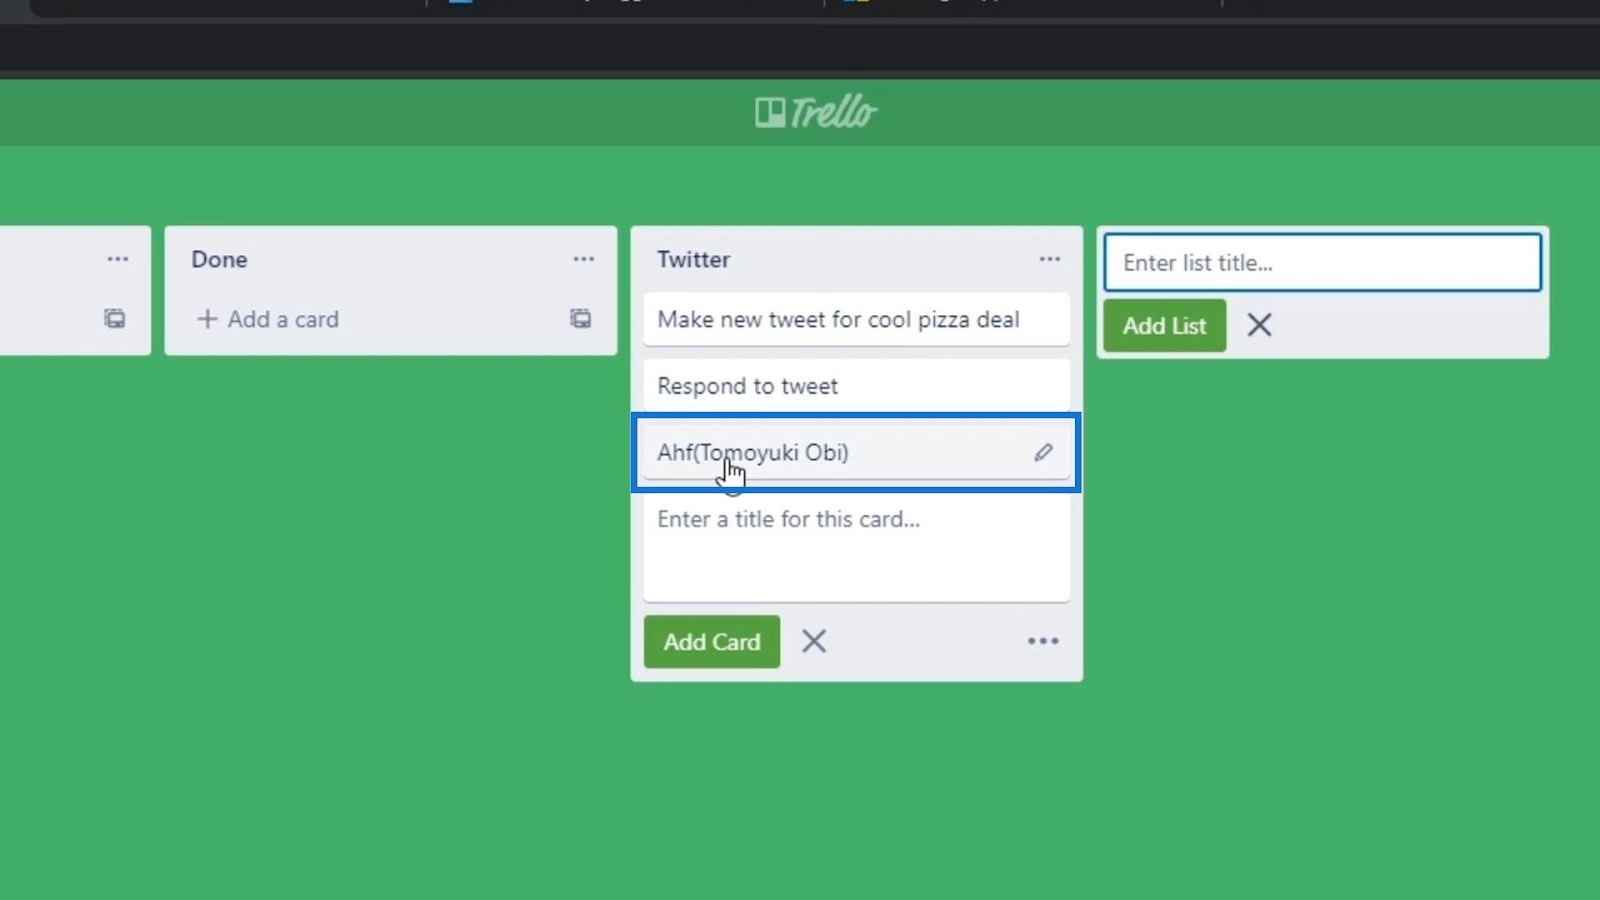This screenshot has height=900, width=1600.
Task: Open the Make new tweet for cool pizza deal card
Action: (x=857, y=319)
